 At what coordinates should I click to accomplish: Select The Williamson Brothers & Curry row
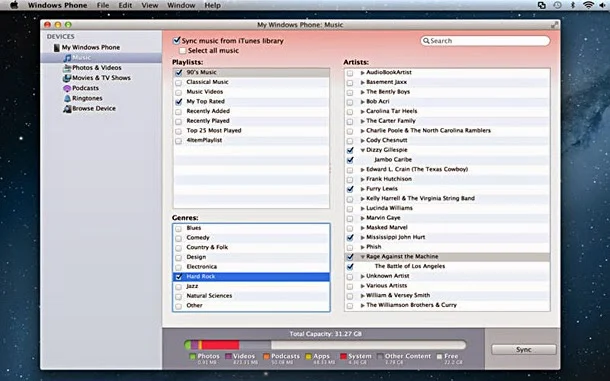pyautogui.click(x=447, y=306)
